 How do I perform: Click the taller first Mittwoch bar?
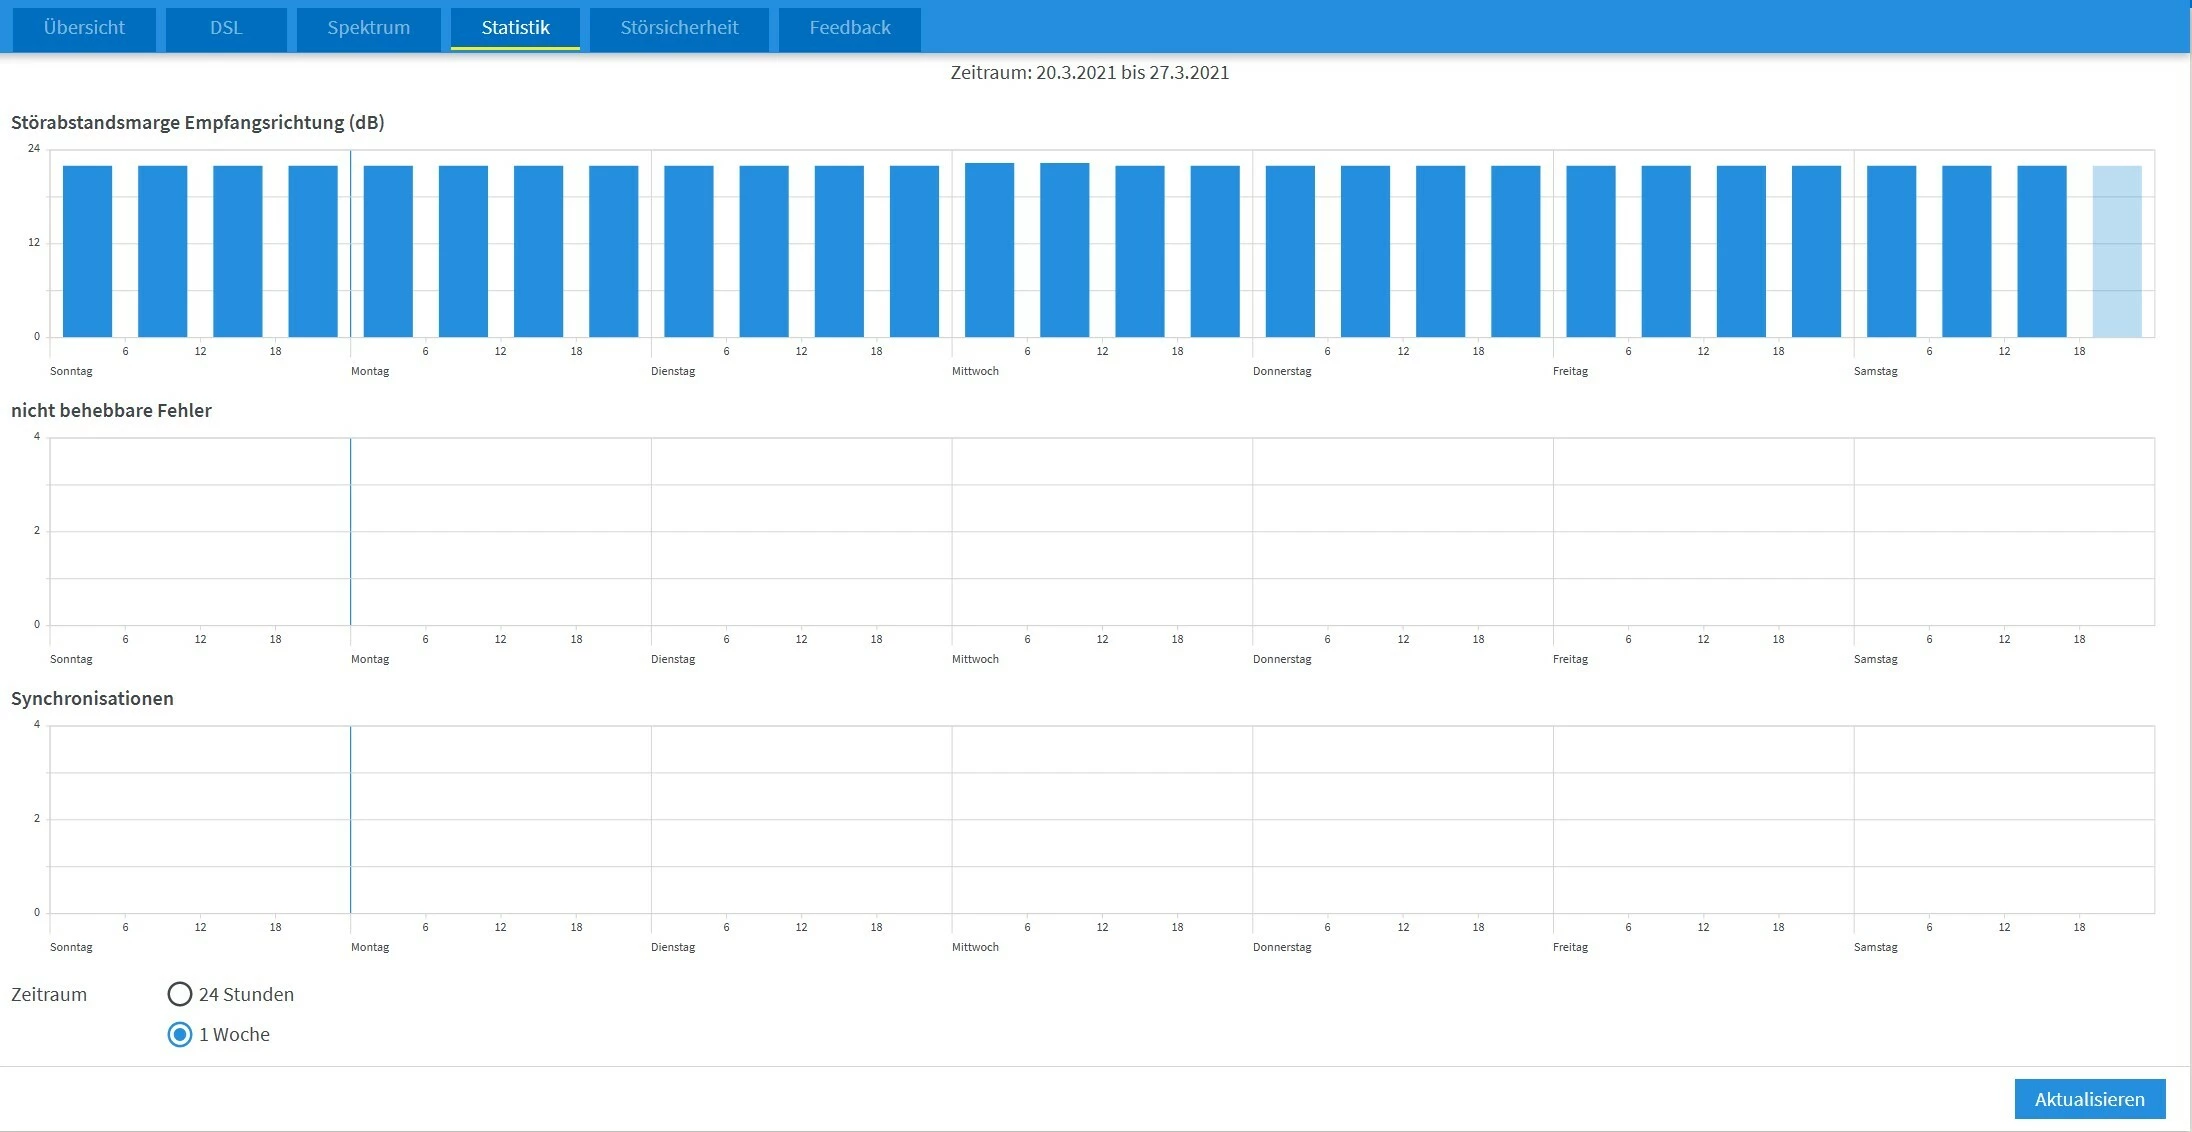coord(989,250)
